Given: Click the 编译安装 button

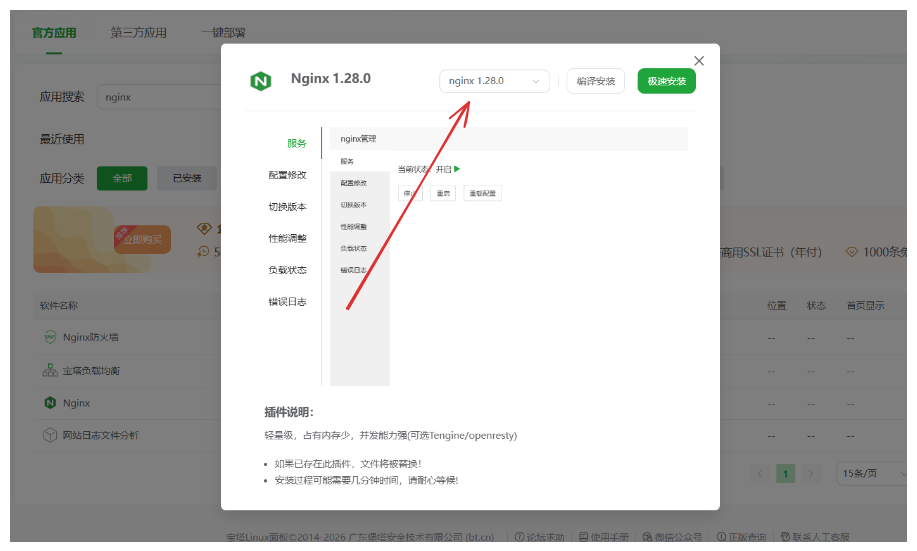Looking at the screenshot, I should click(x=596, y=81).
